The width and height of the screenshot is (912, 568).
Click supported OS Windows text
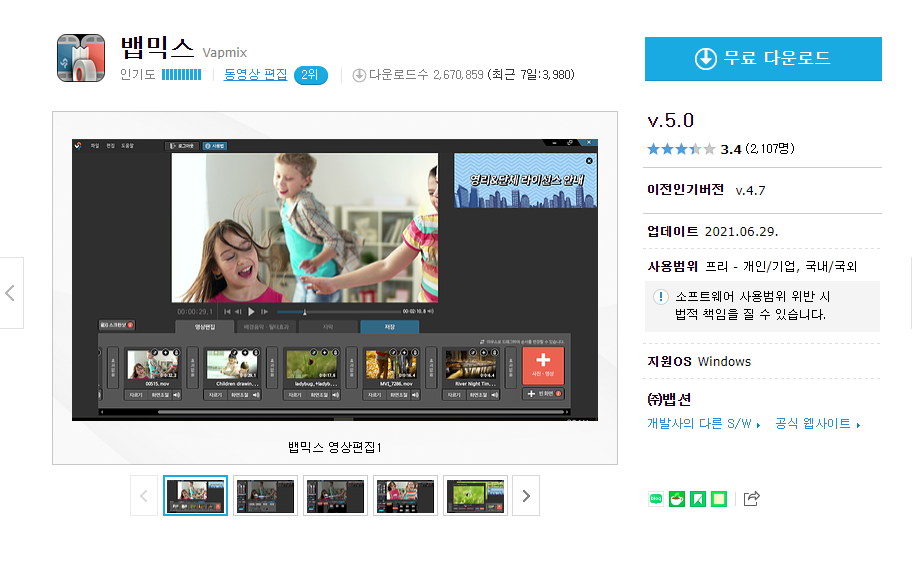(x=724, y=362)
